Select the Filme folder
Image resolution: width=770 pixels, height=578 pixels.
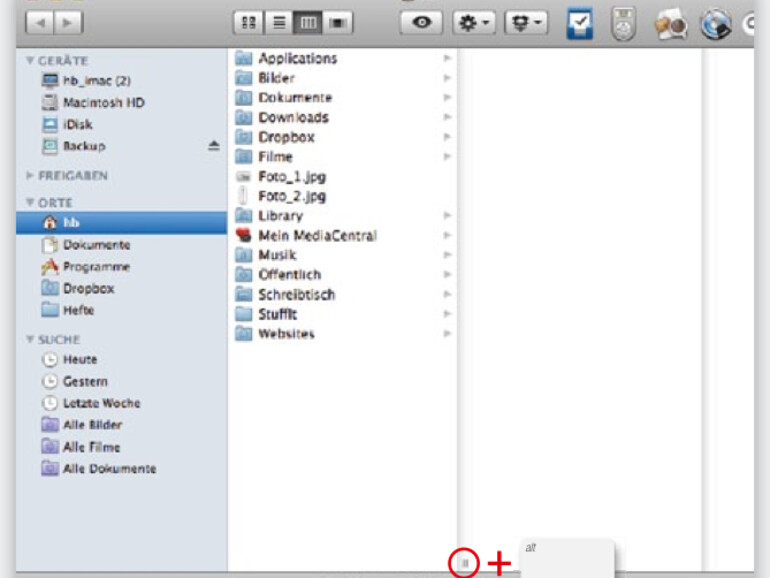(343, 156)
